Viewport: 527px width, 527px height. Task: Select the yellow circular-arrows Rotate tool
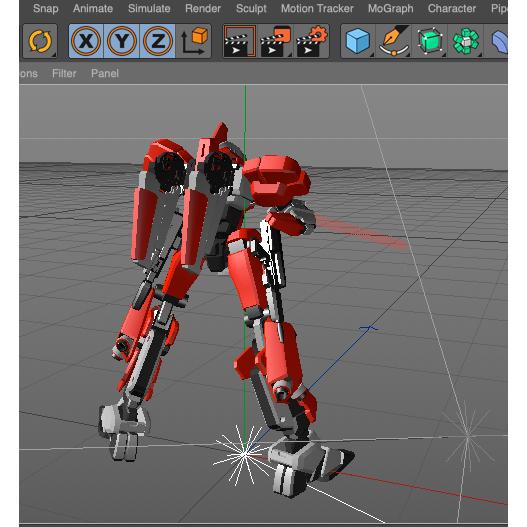coord(40,41)
